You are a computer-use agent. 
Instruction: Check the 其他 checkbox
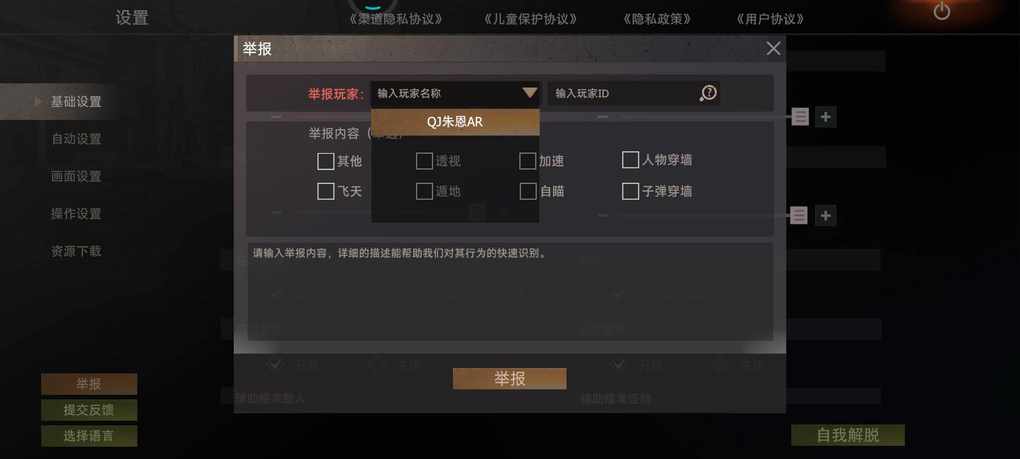point(325,161)
